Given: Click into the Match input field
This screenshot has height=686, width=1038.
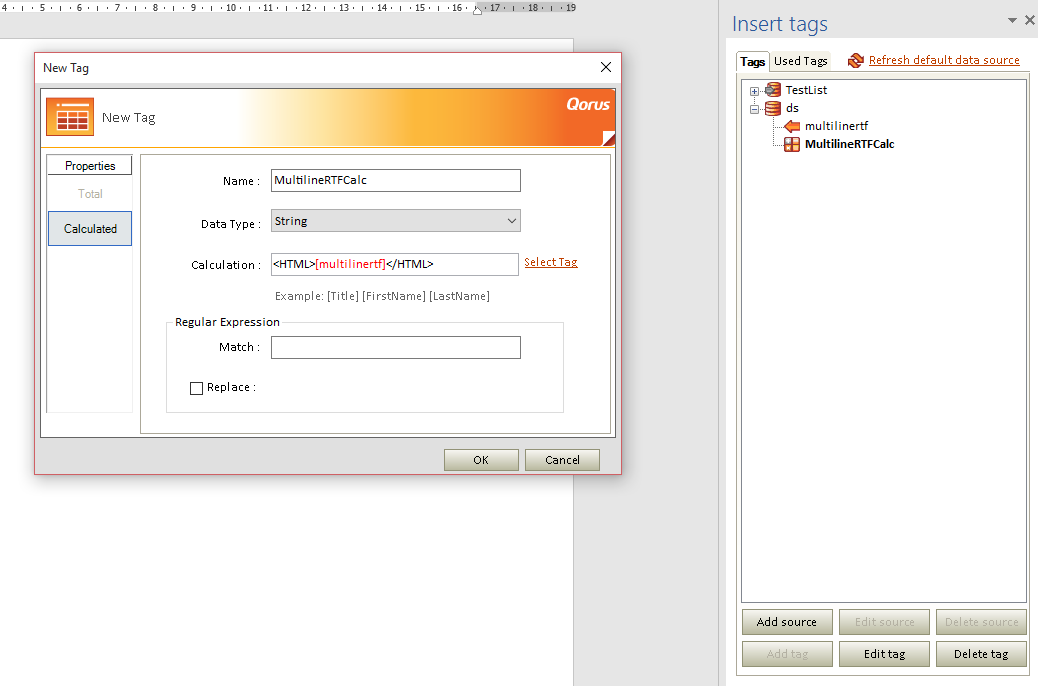Looking at the screenshot, I should tap(395, 348).
